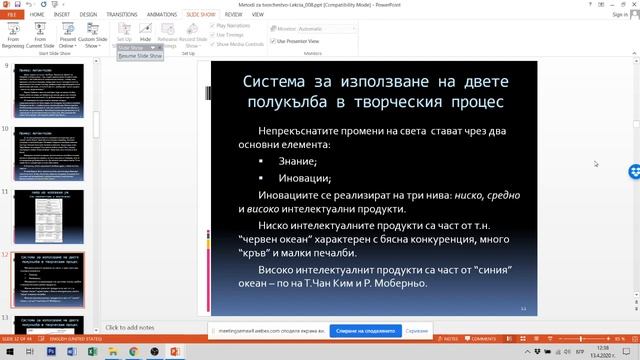Image resolution: width=640 pixels, height=360 pixels.
Task: Click the notes area 'Click to add notes'
Action: pyautogui.click(x=130, y=327)
